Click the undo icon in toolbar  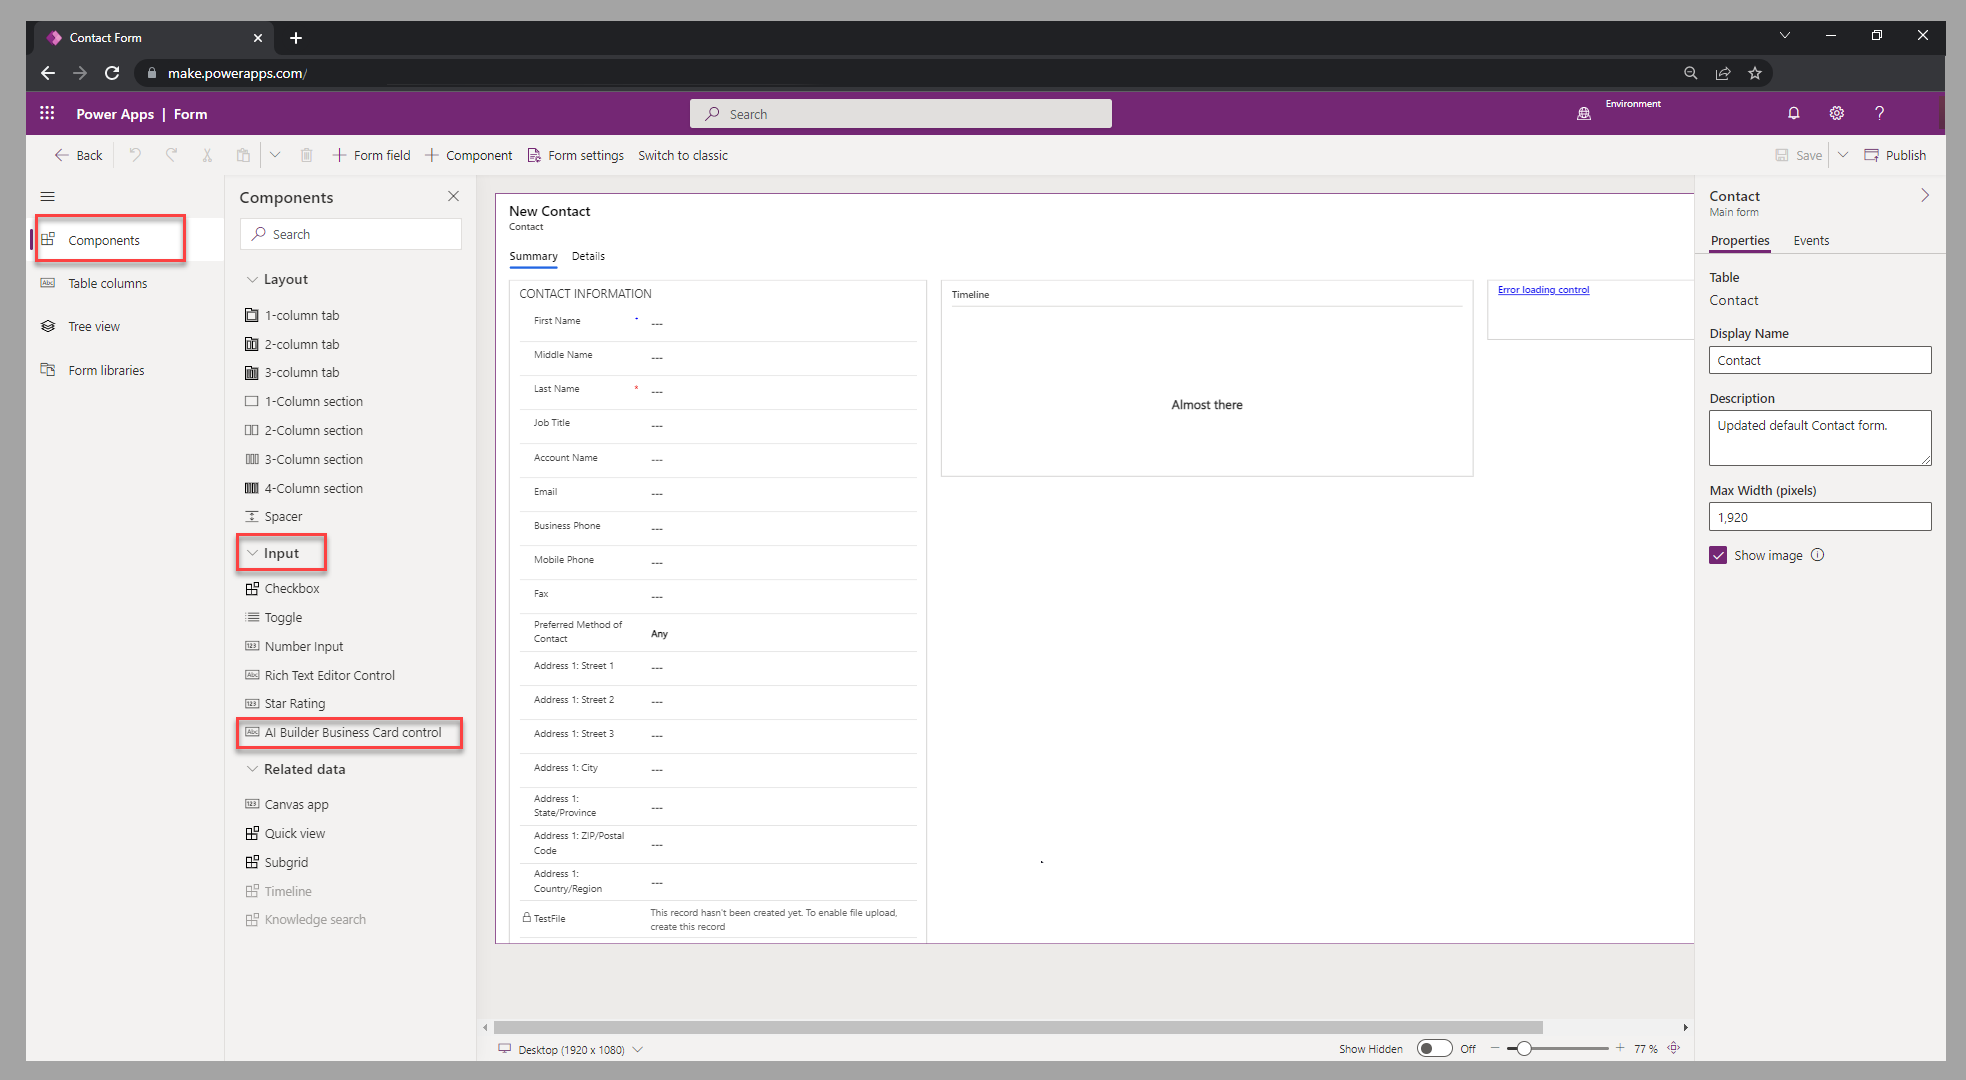pyautogui.click(x=136, y=155)
